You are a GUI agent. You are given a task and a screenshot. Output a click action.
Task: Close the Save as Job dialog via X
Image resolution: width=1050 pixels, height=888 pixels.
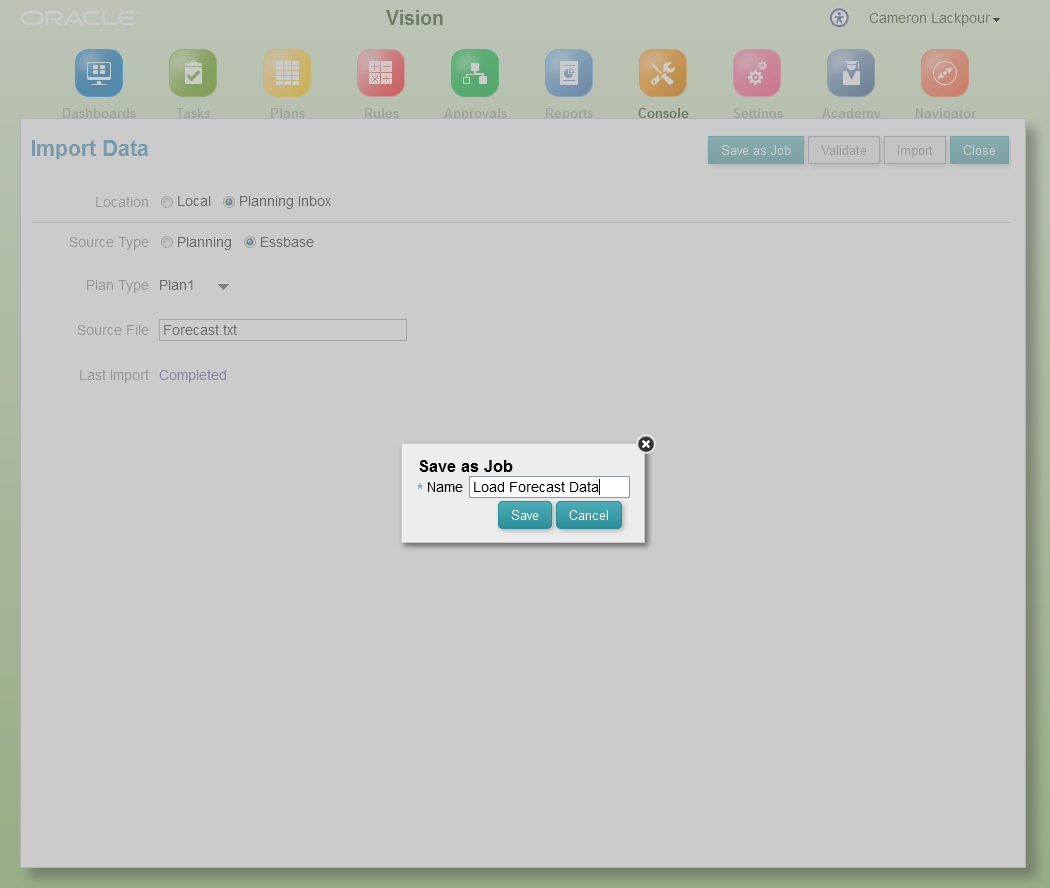(x=646, y=444)
